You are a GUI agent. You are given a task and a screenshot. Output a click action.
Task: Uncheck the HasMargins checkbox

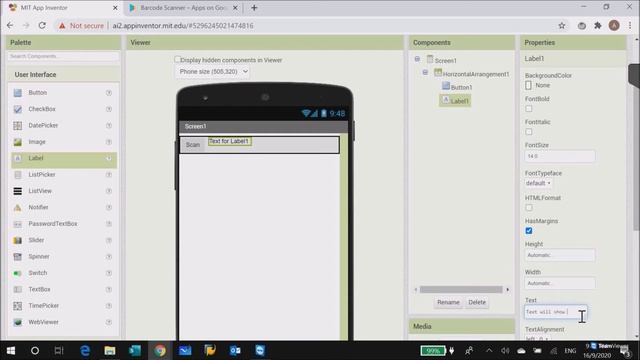pos(529,231)
